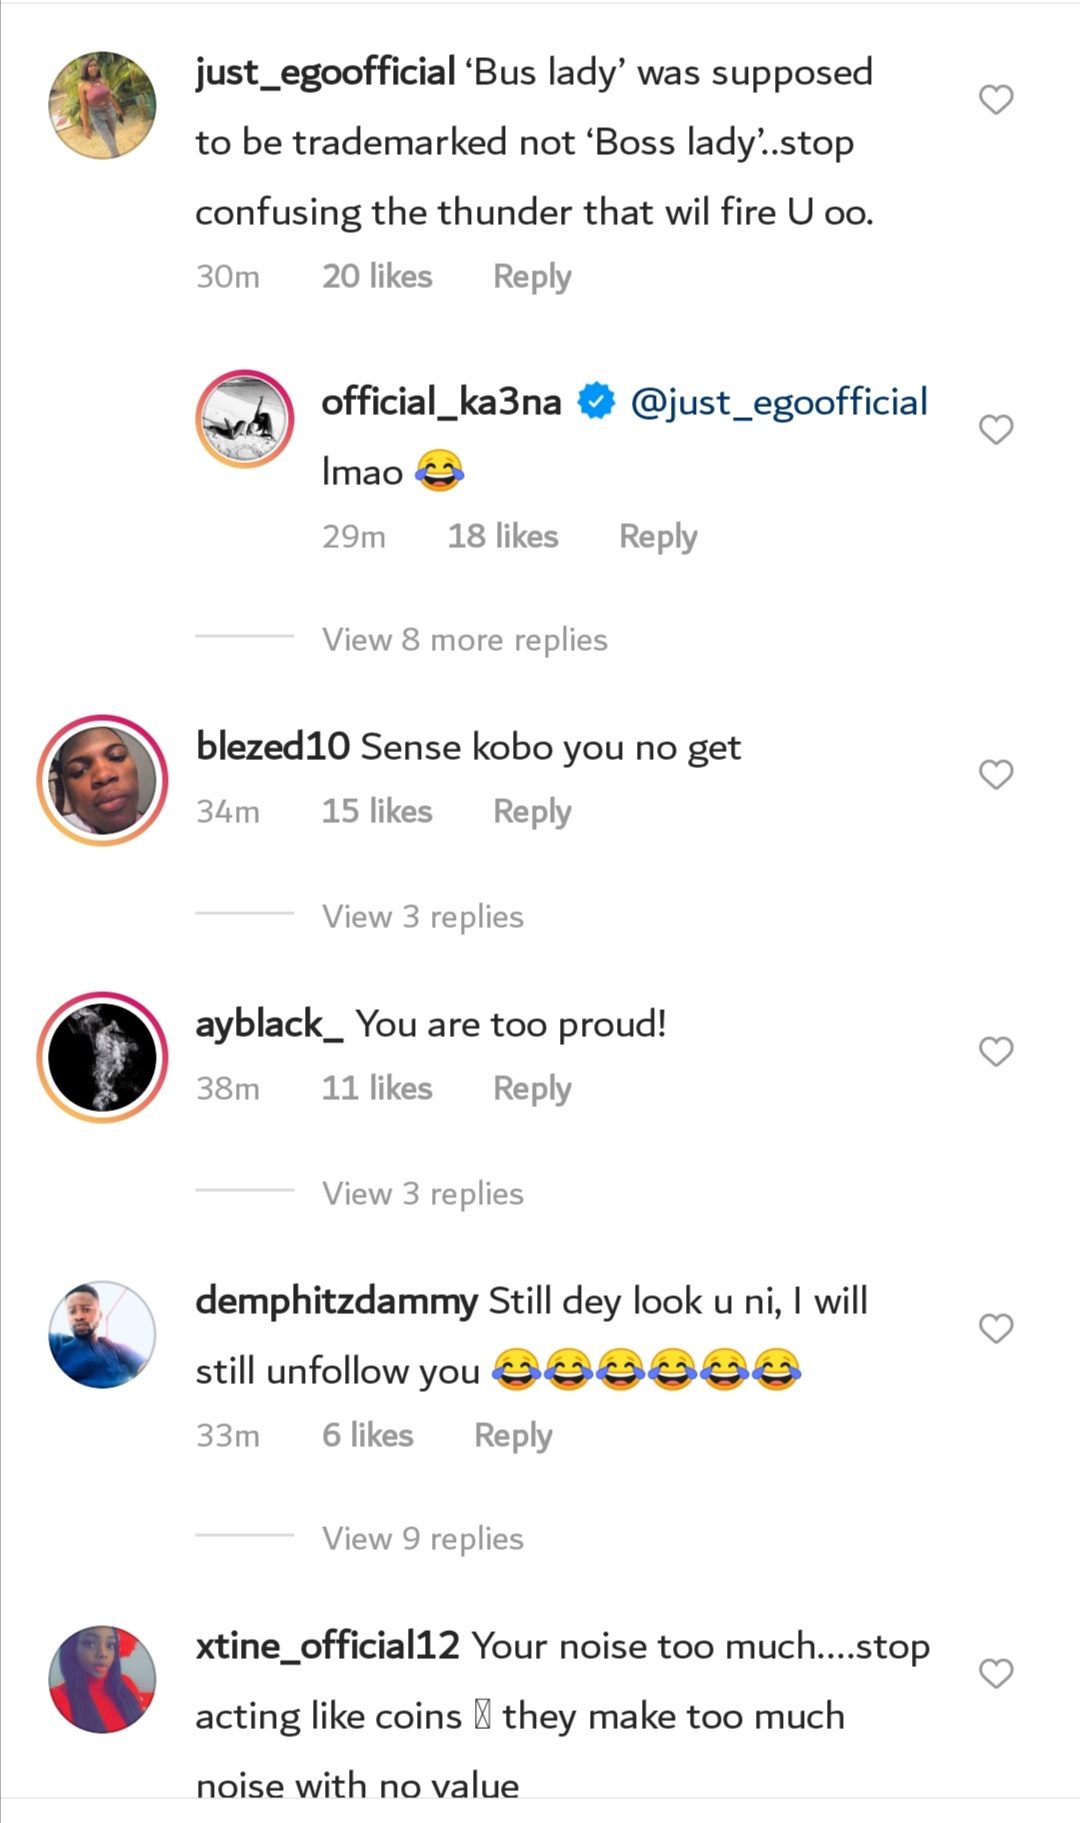Show 'View 9 replies' under demphitzdammy
This screenshot has height=1823, width=1080.
tap(422, 1538)
